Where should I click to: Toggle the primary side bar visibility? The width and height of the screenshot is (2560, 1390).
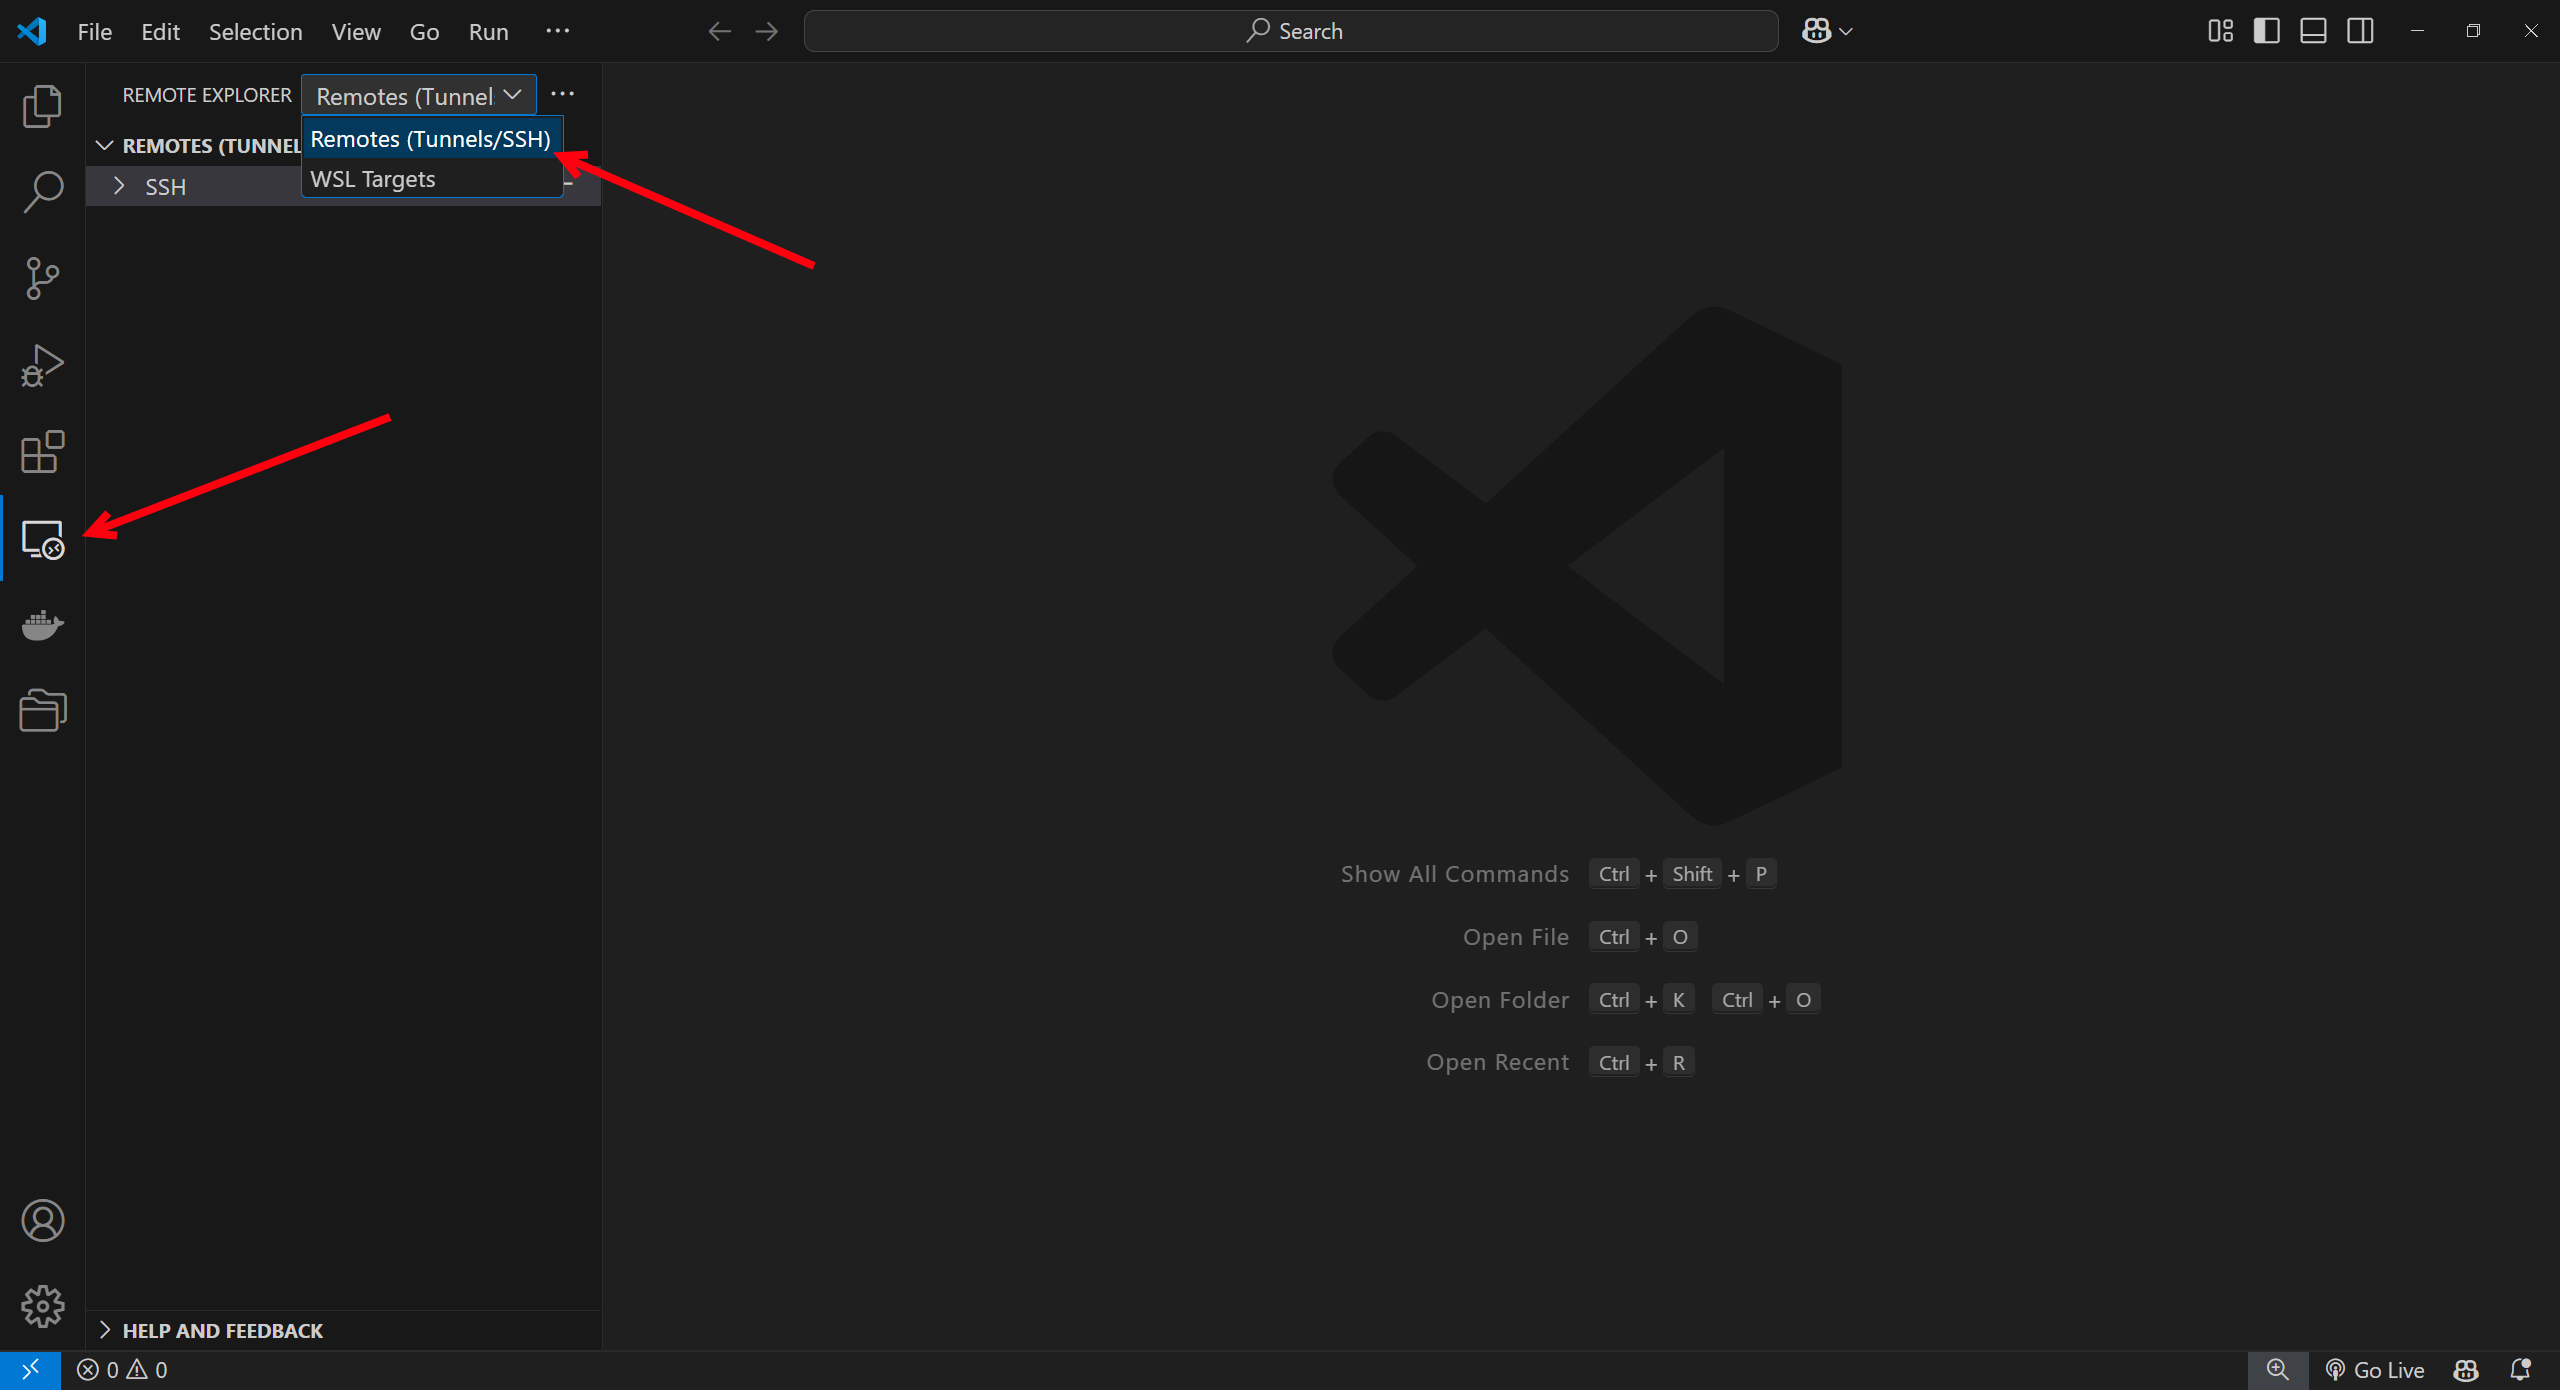click(x=2266, y=31)
